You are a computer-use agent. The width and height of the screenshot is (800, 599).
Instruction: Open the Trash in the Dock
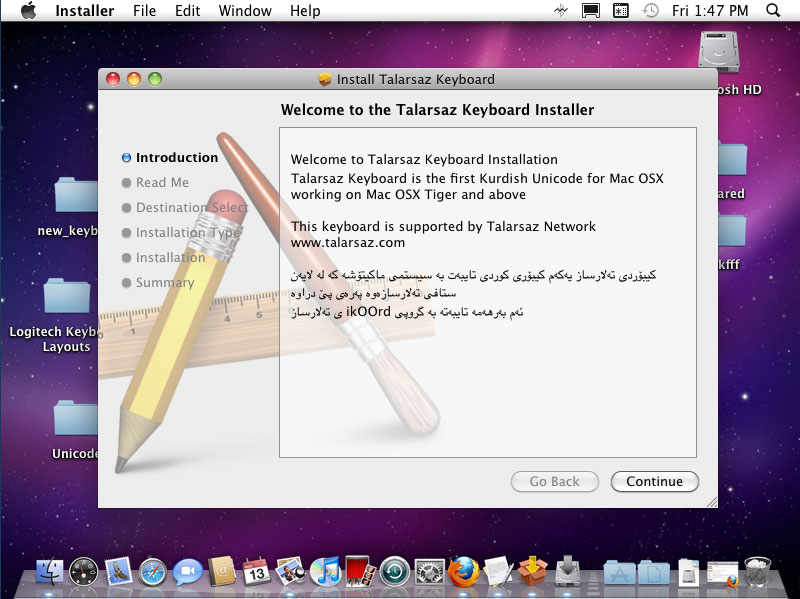(x=757, y=571)
